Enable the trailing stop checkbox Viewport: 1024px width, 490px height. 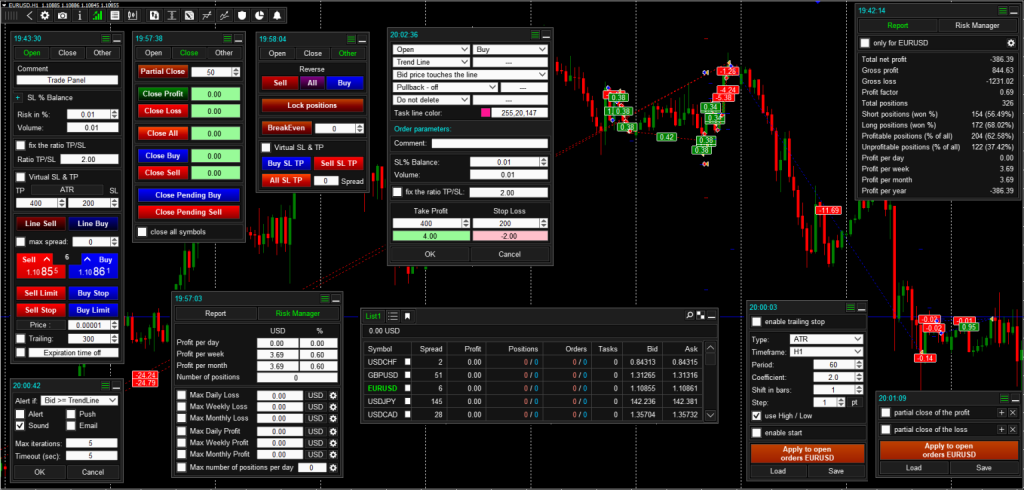point(756,321)
